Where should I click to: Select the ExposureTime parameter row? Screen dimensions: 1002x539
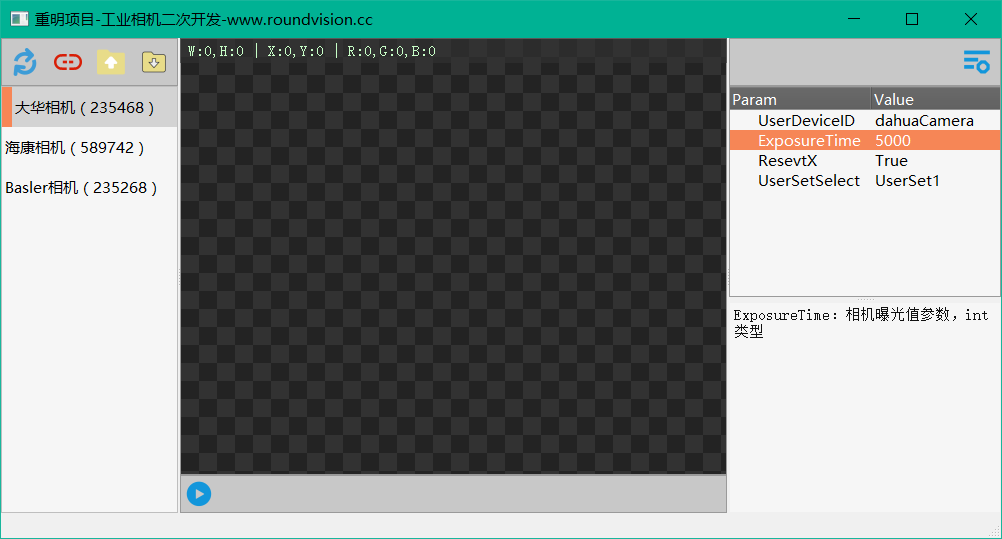808,141
